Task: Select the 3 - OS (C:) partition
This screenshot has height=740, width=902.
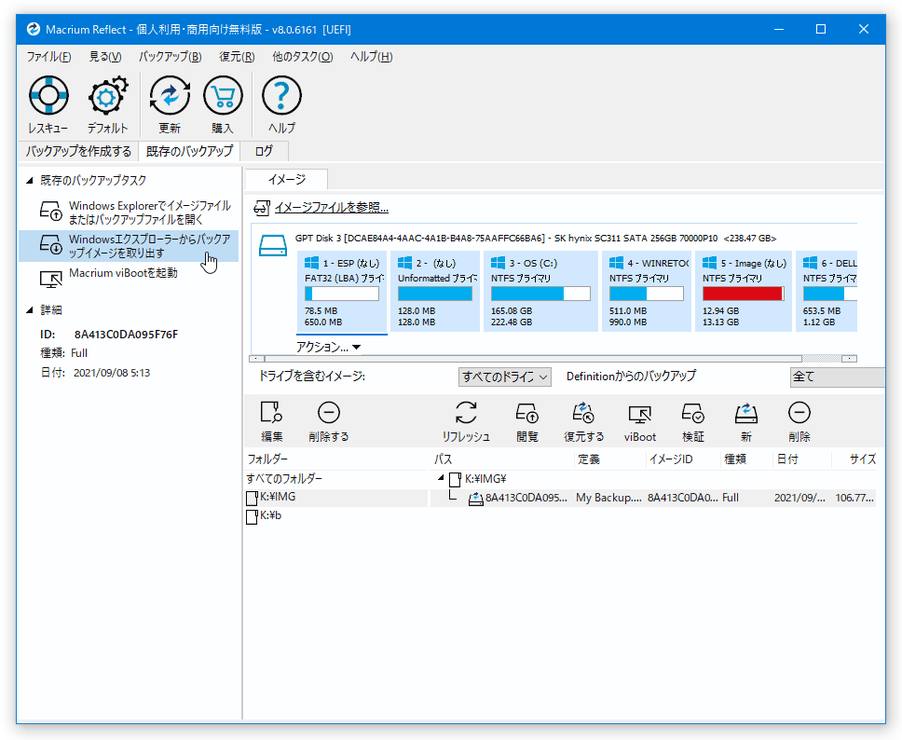Action: click(x=540, y=291)
